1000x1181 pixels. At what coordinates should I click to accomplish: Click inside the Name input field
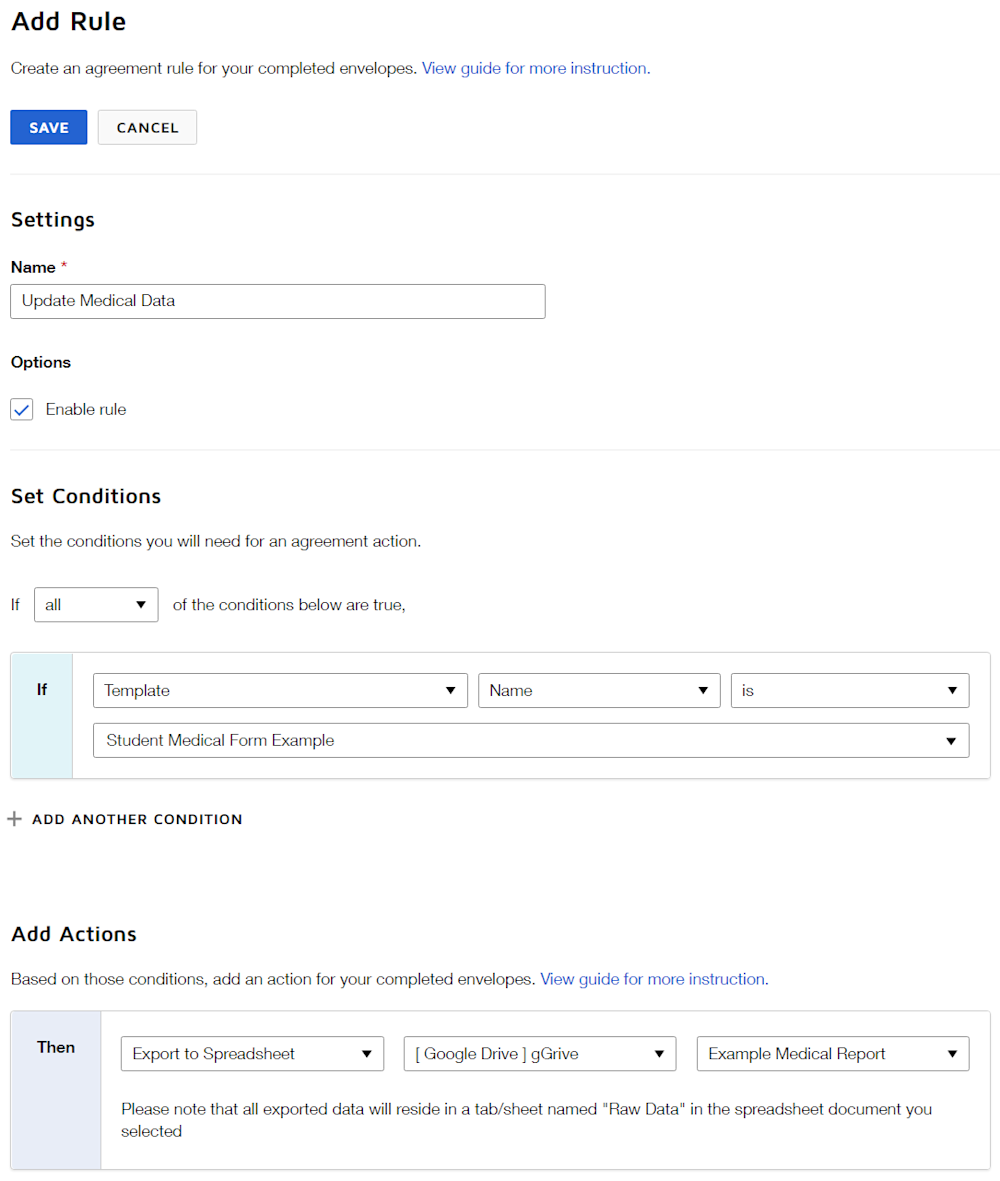pyautogui.click(x=277, y=301)
